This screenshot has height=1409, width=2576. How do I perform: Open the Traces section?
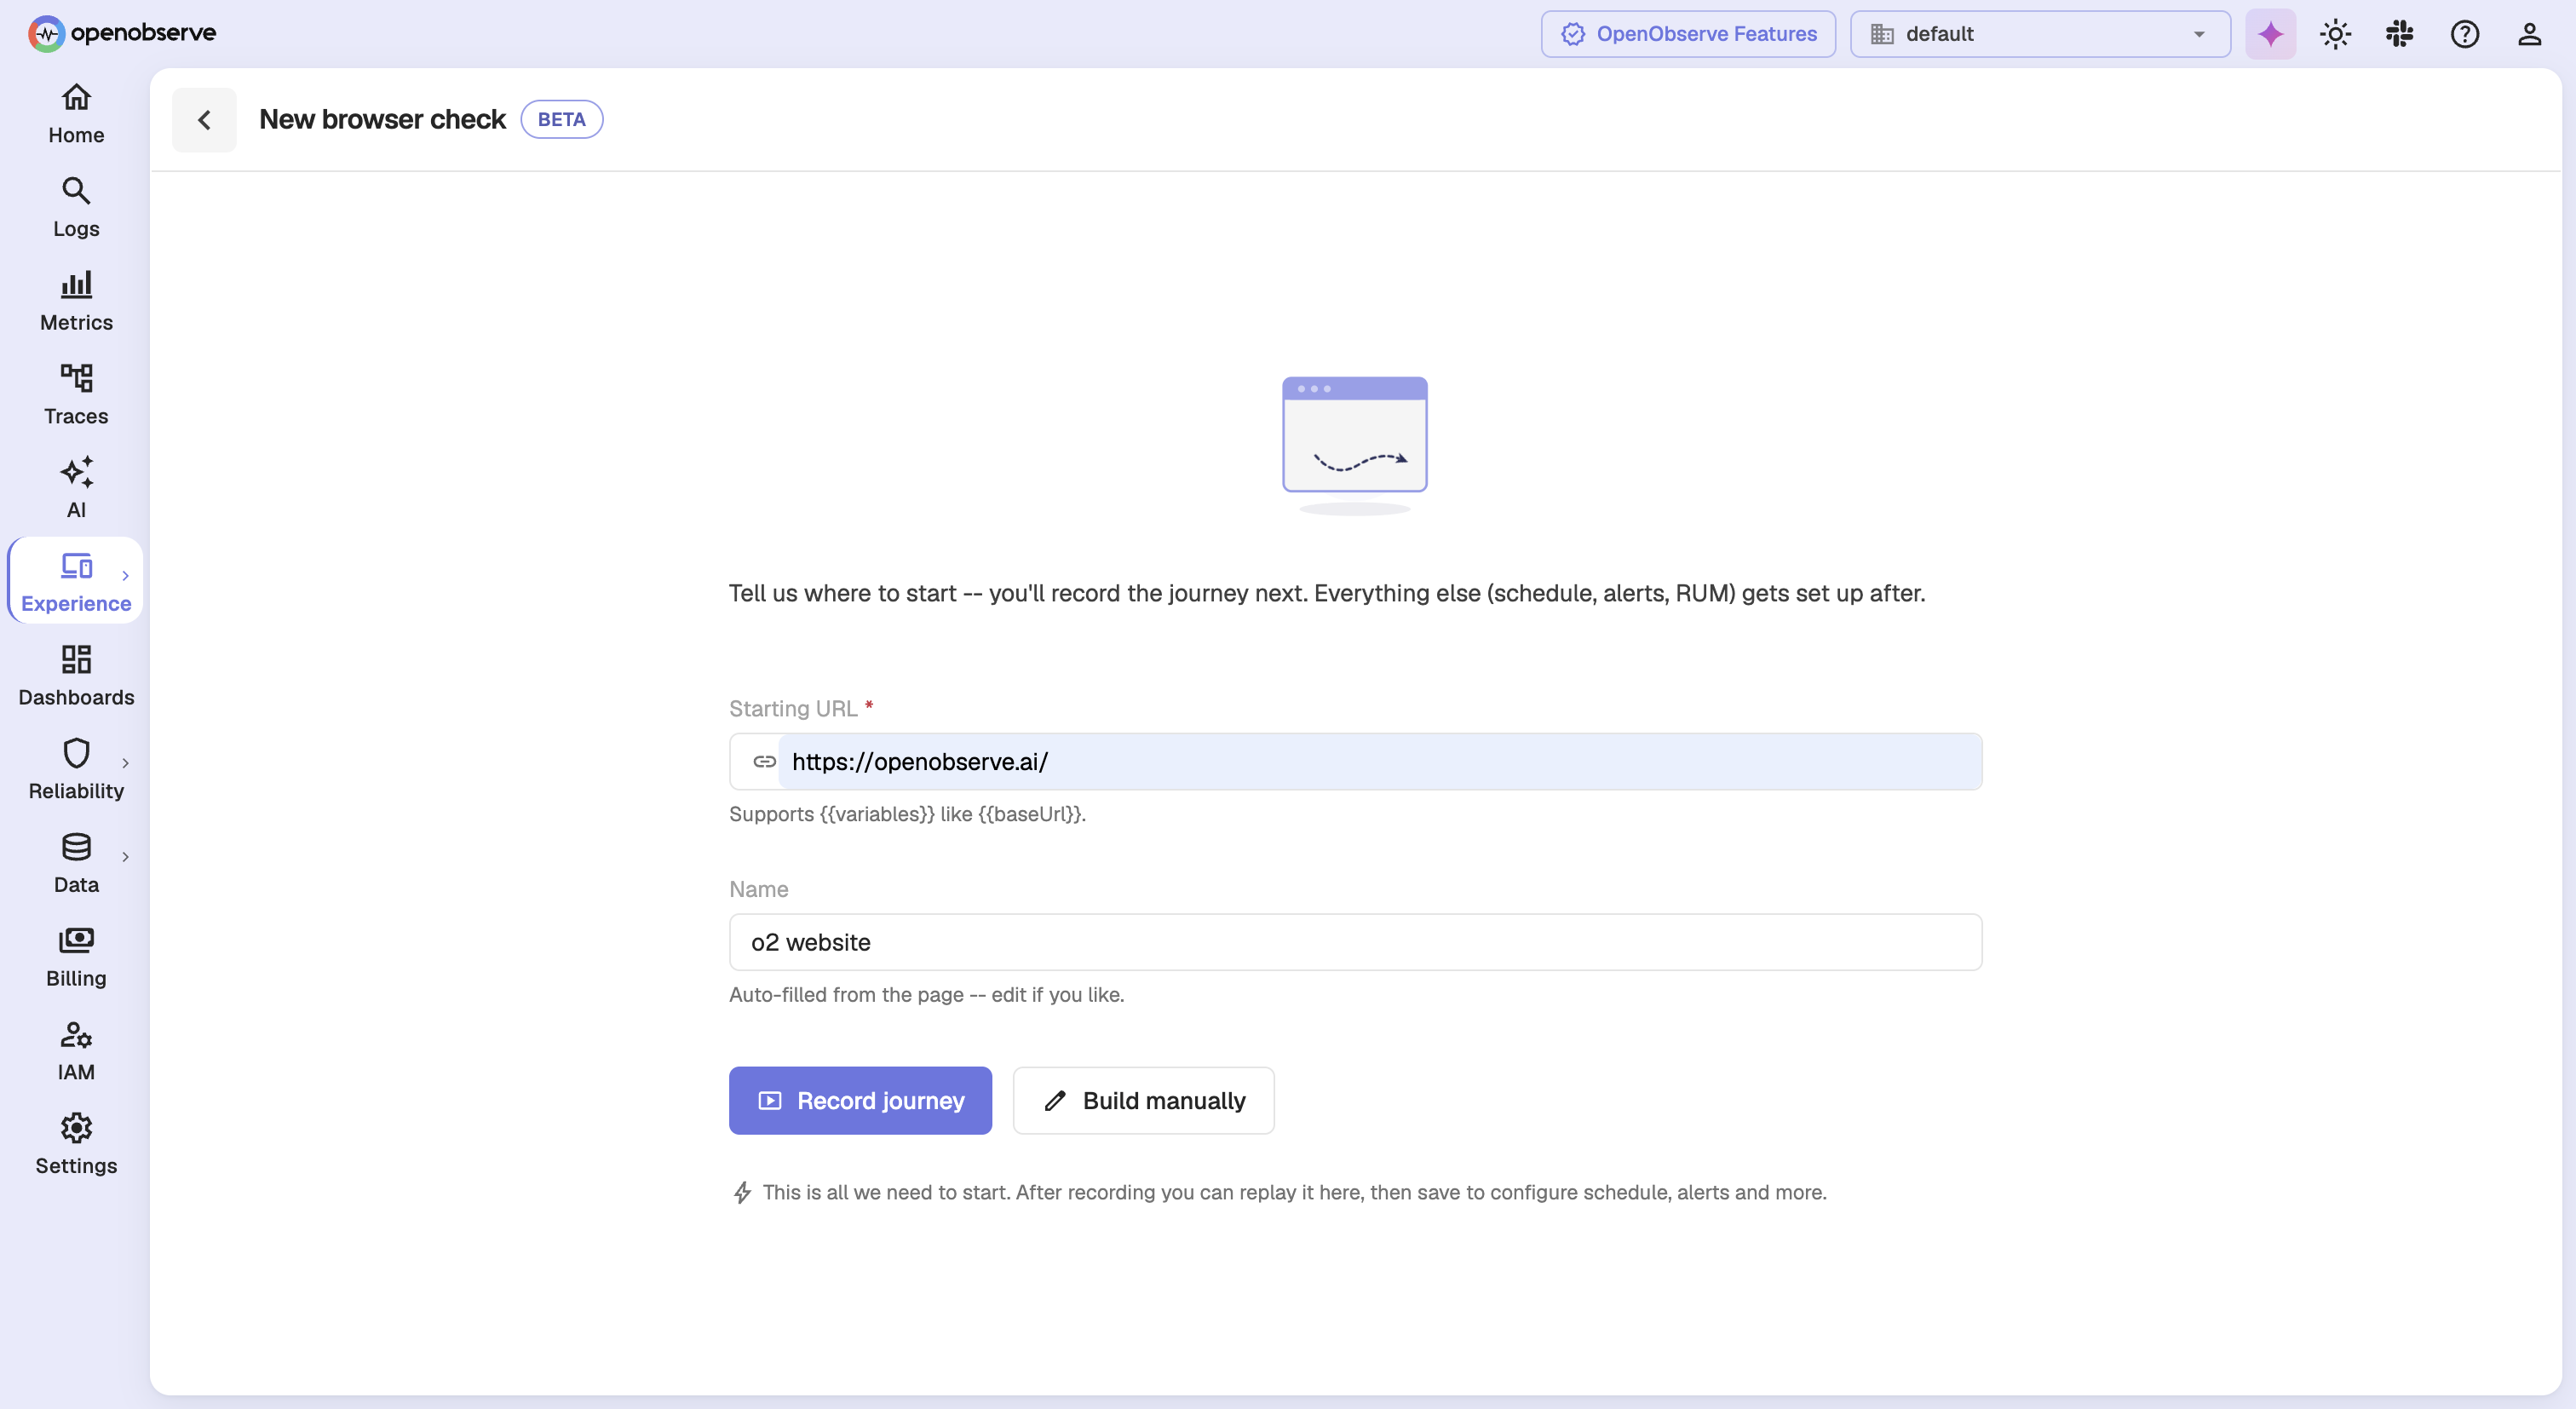point(76,395)
